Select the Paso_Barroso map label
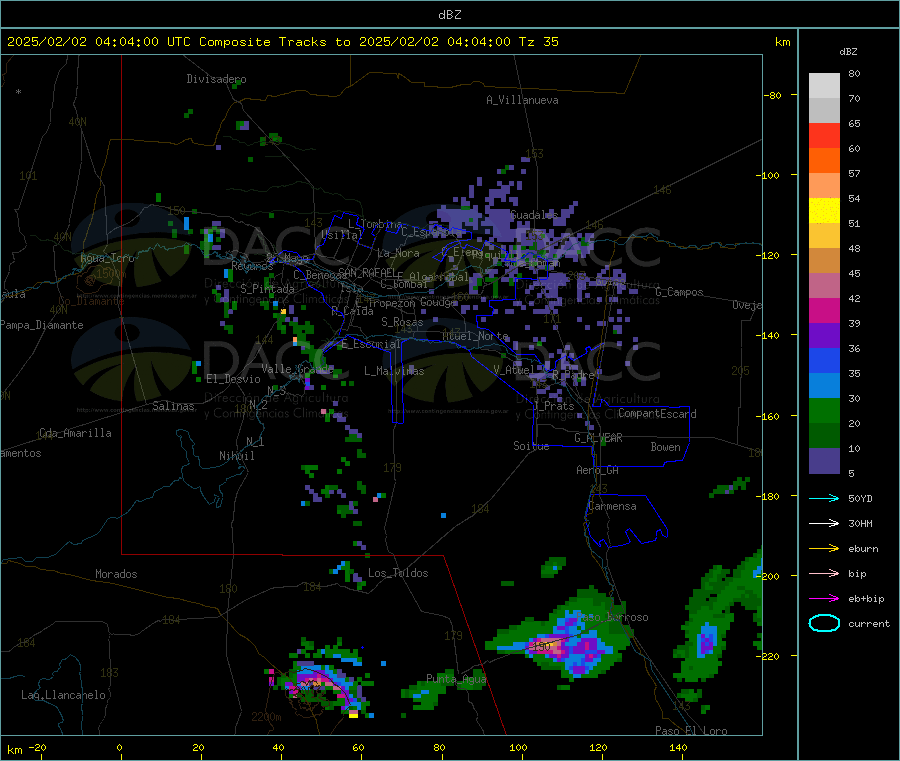900x761 pixels. (x=612, y=618)
